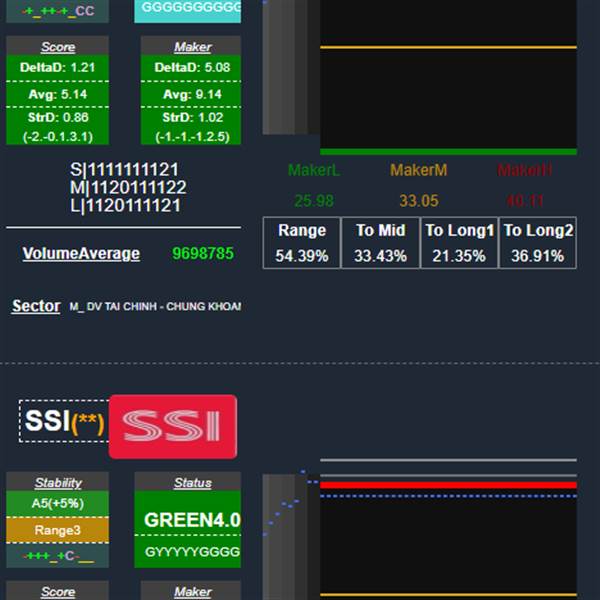The height and width of the screenshot is (600, 600).
Task: Click the Status header in SSI card
Action: coord(192,483)
